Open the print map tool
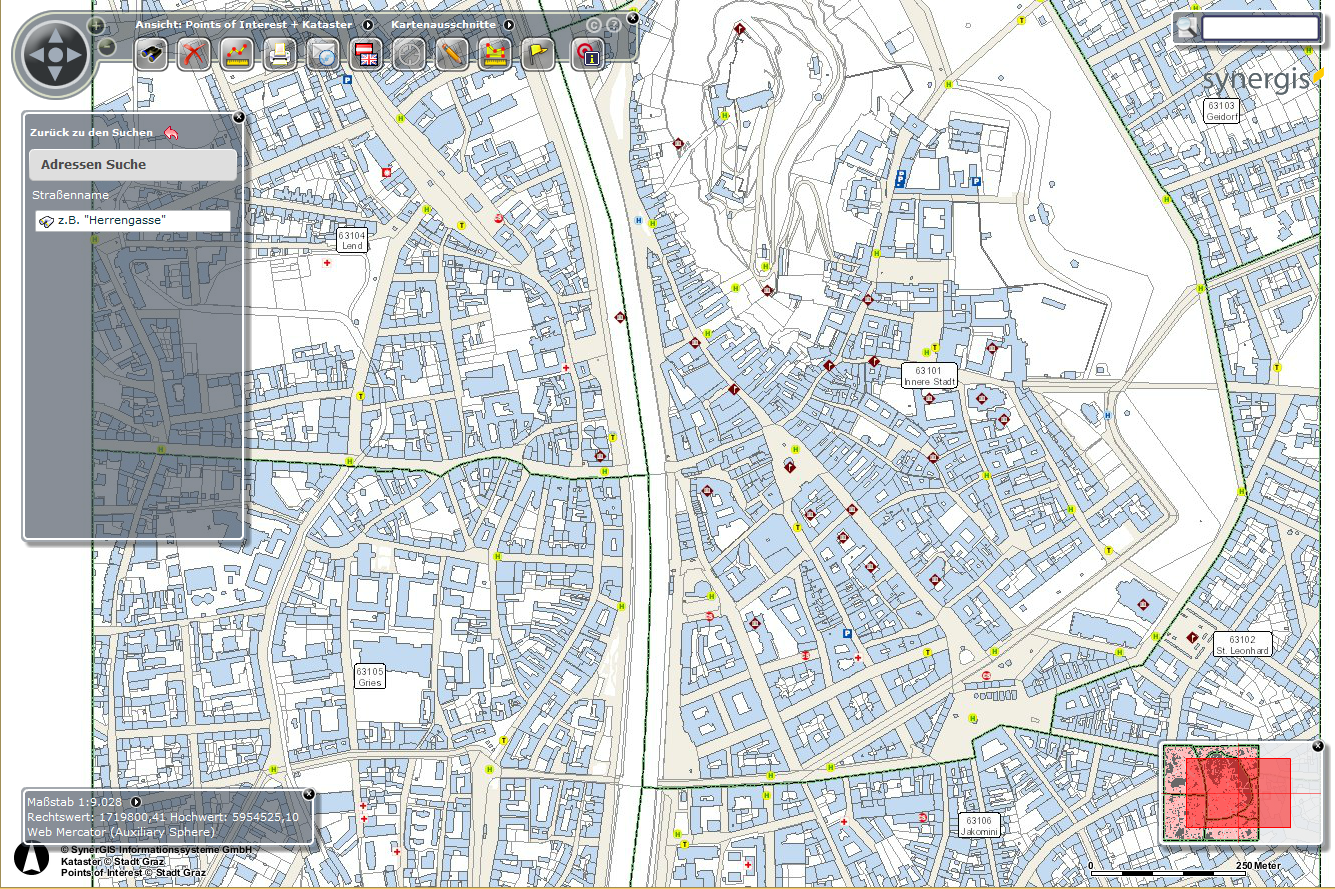The height and width of the screenshot is (889, 1335). [279, 54]
